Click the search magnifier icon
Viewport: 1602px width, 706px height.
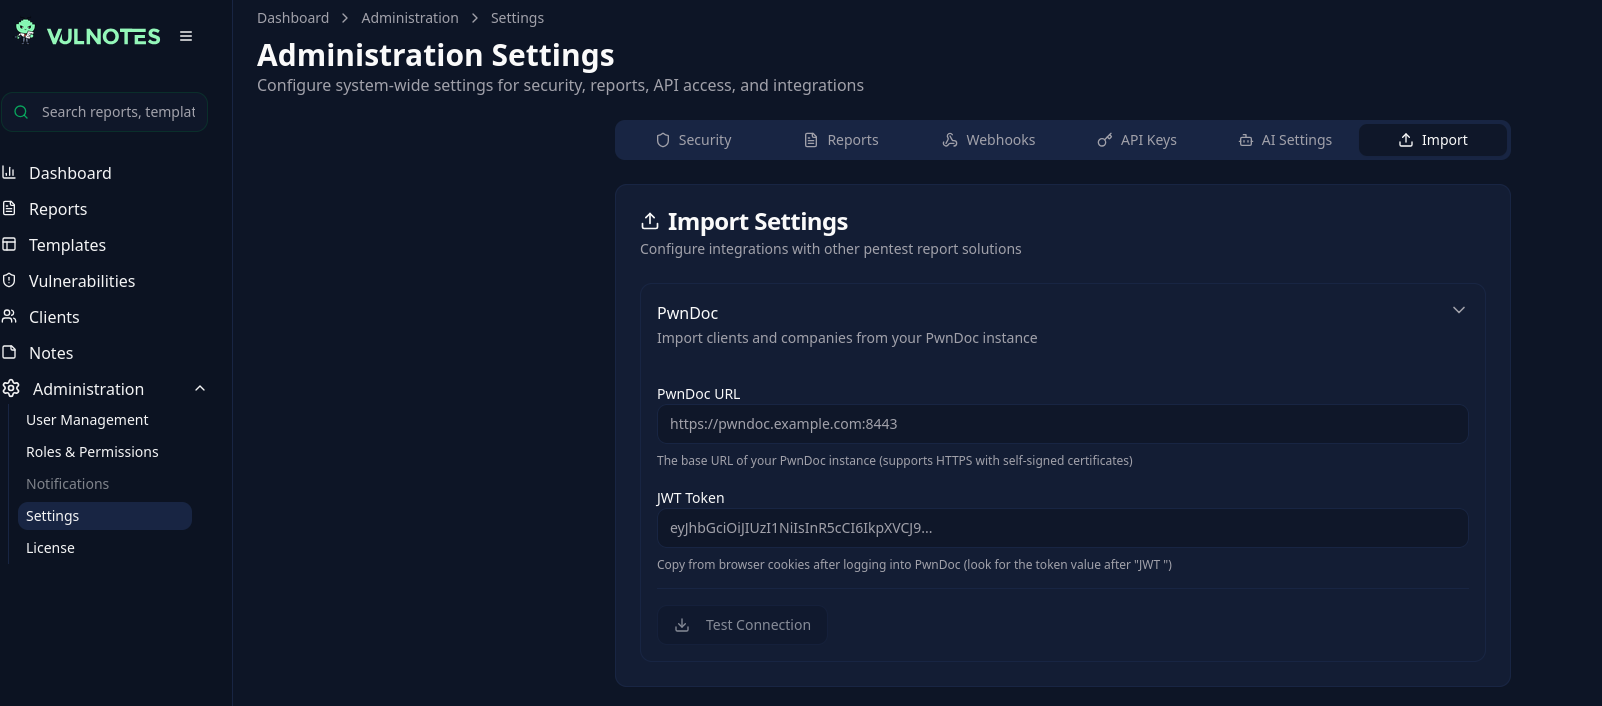[21, 112]
